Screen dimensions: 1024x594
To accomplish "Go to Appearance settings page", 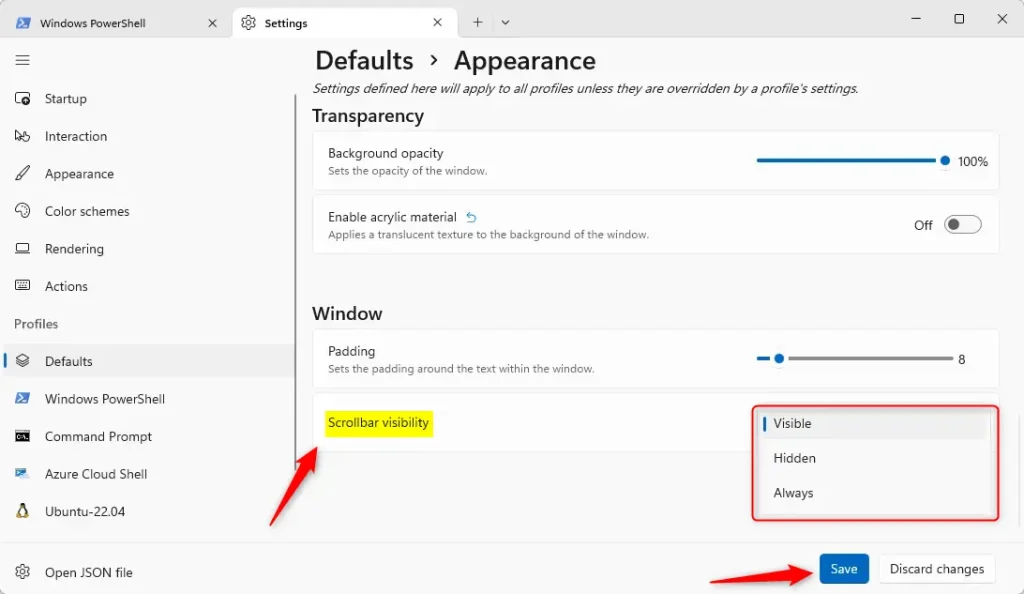I will tap(149, 174).
